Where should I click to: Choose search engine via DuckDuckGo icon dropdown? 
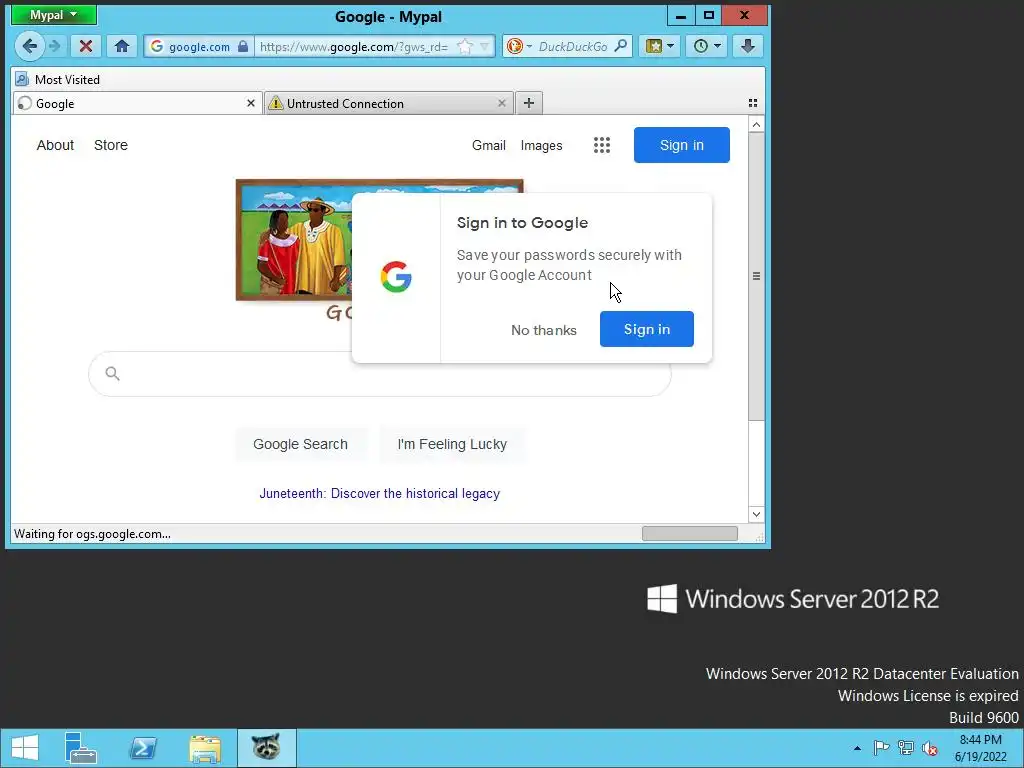[519, 46]
